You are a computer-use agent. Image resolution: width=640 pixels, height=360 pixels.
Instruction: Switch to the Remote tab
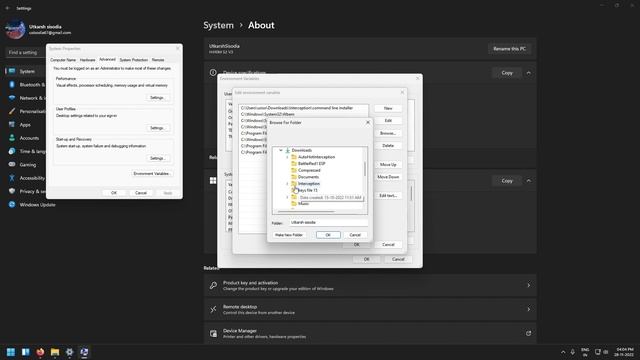pos(158,60)
